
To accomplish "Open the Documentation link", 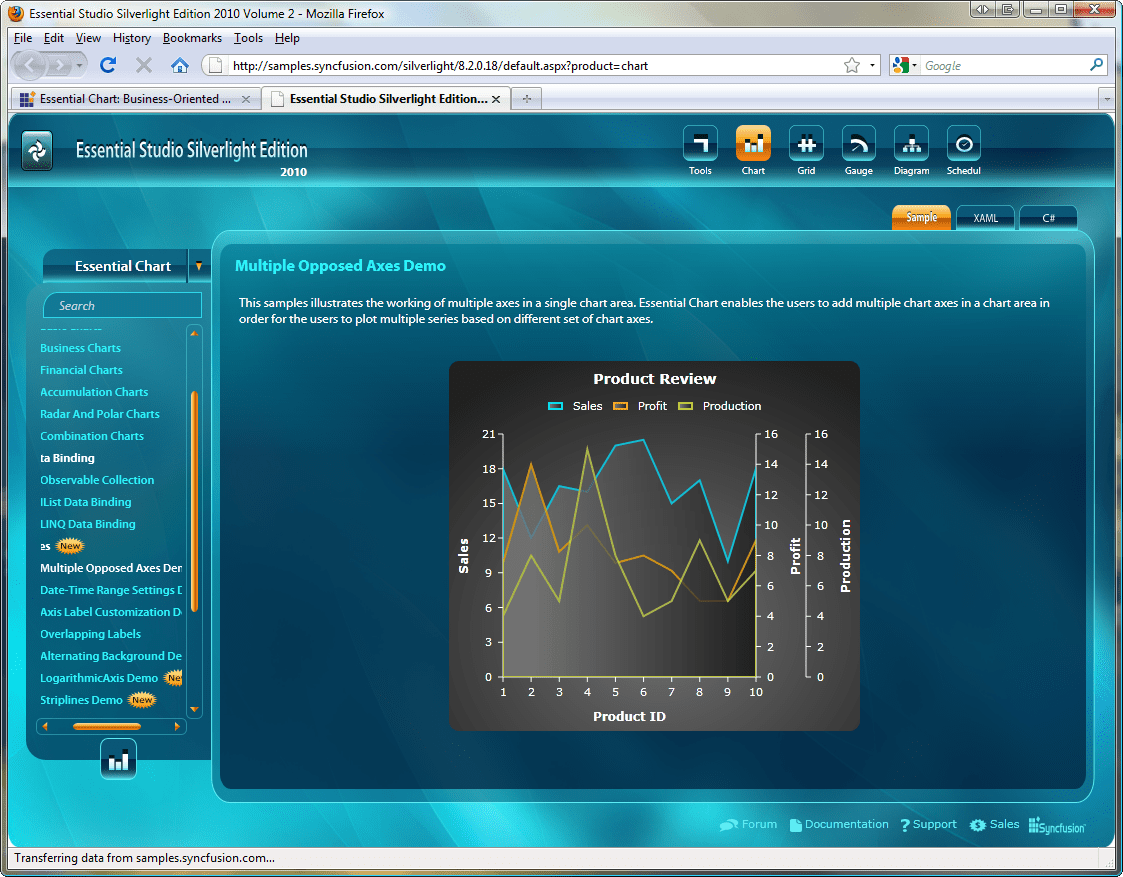I will click(839, 824).
